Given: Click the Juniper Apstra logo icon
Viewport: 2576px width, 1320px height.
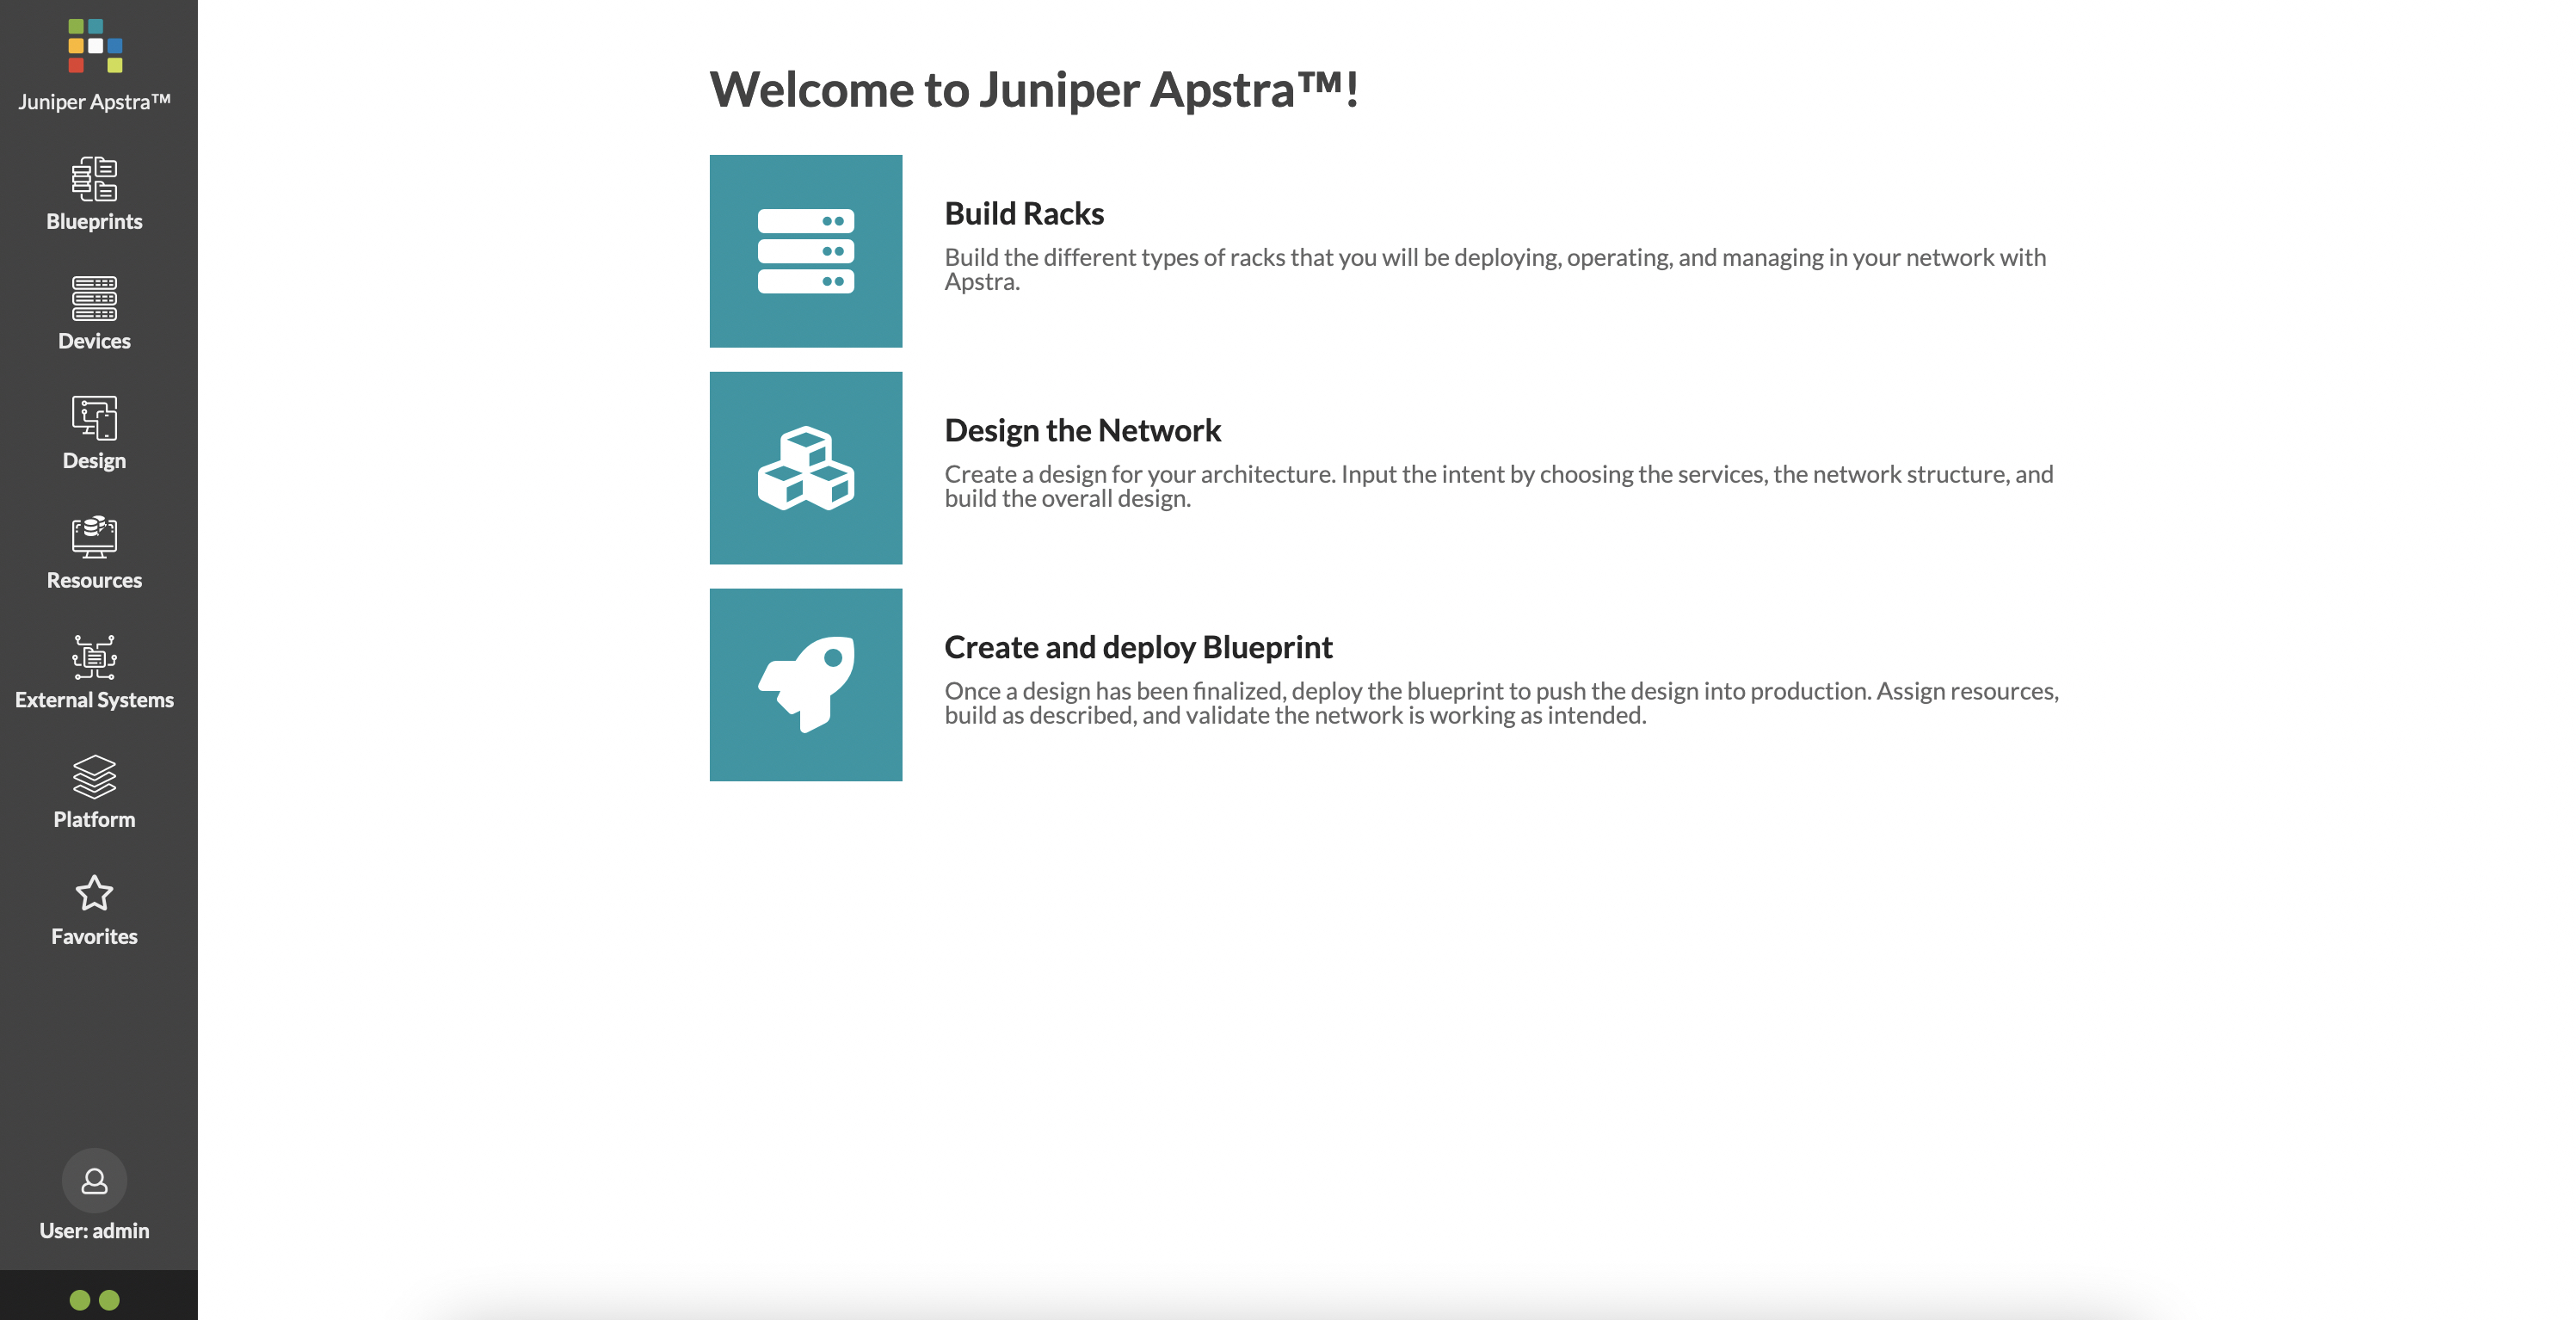Looking at the screenshot, I should pos(95,46).
